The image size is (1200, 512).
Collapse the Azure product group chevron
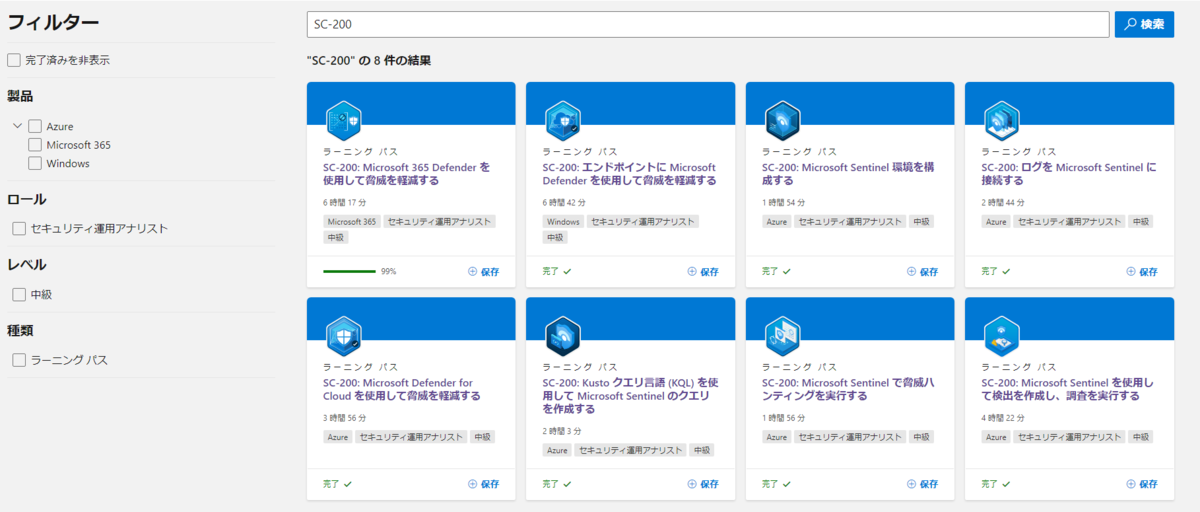pos(17,126)
